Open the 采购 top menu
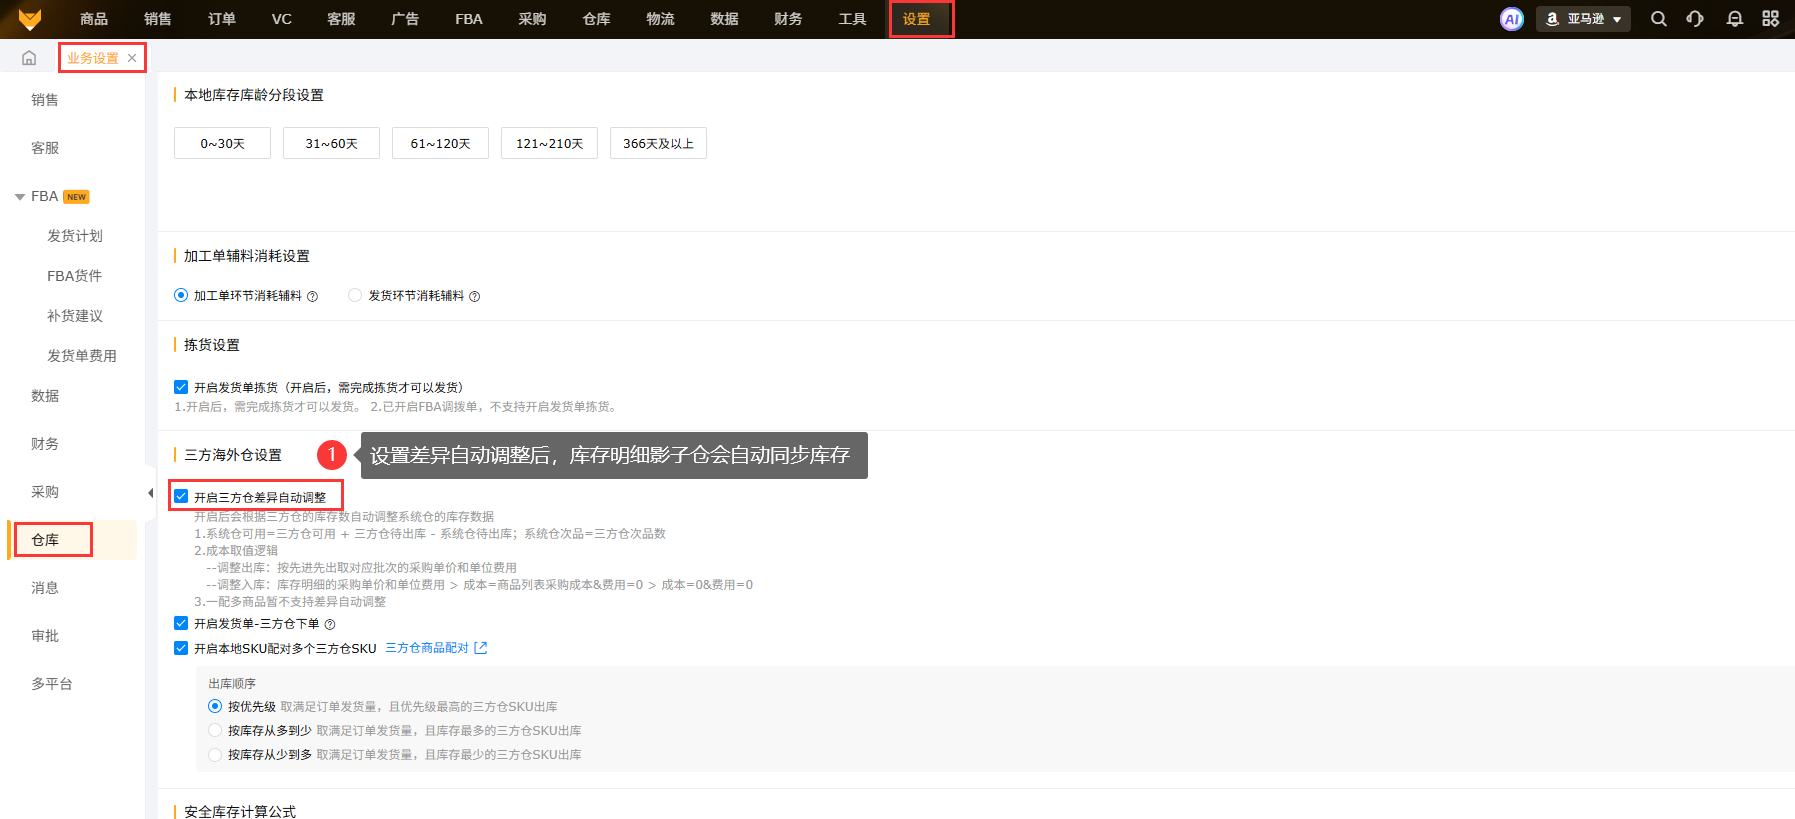Screen dimensions: 1795x819 coord(533,19)
